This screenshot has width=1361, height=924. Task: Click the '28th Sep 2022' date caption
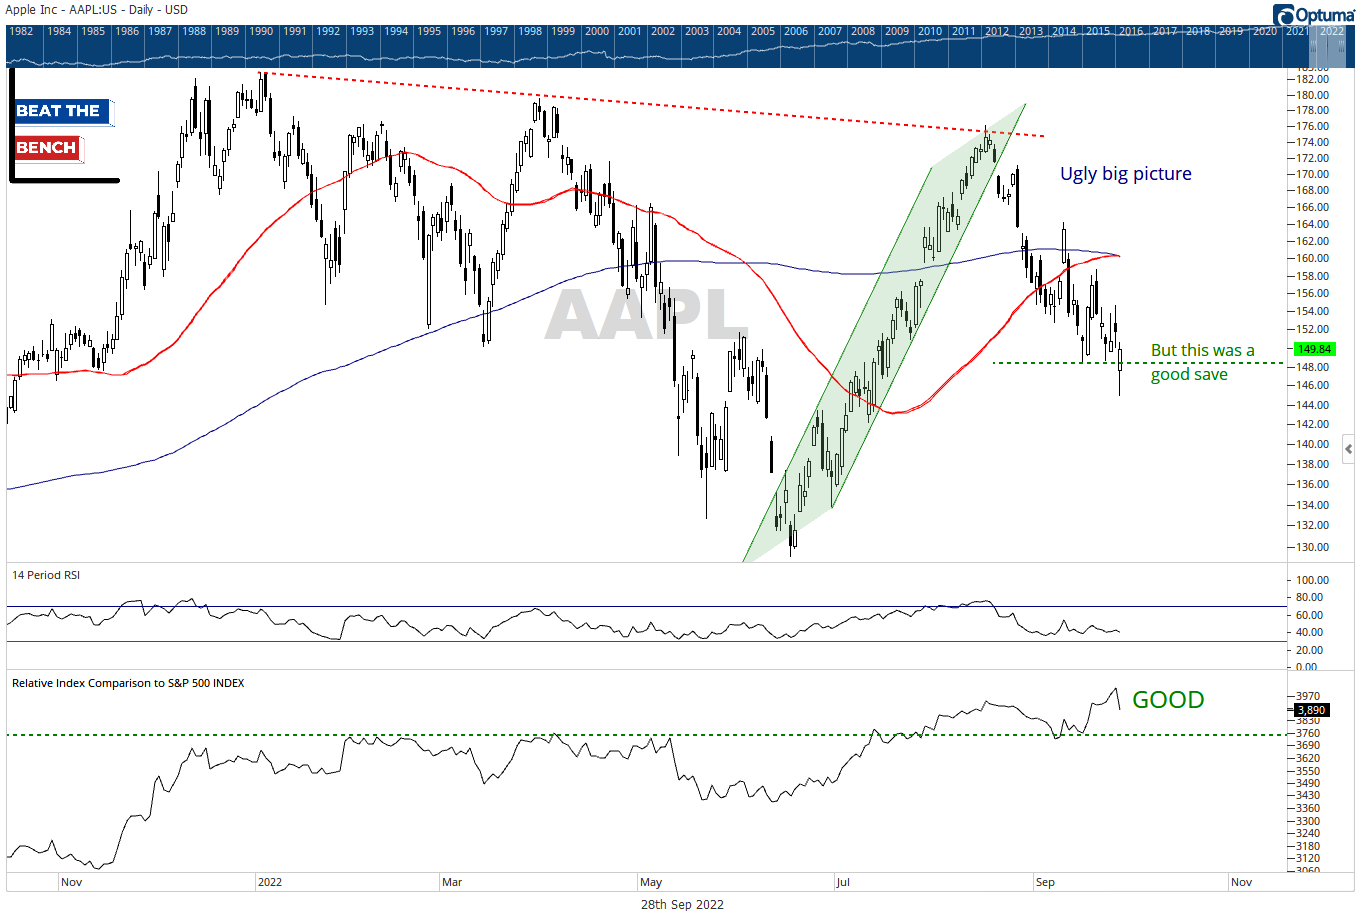pyautogui.click(x=682, y=904)
